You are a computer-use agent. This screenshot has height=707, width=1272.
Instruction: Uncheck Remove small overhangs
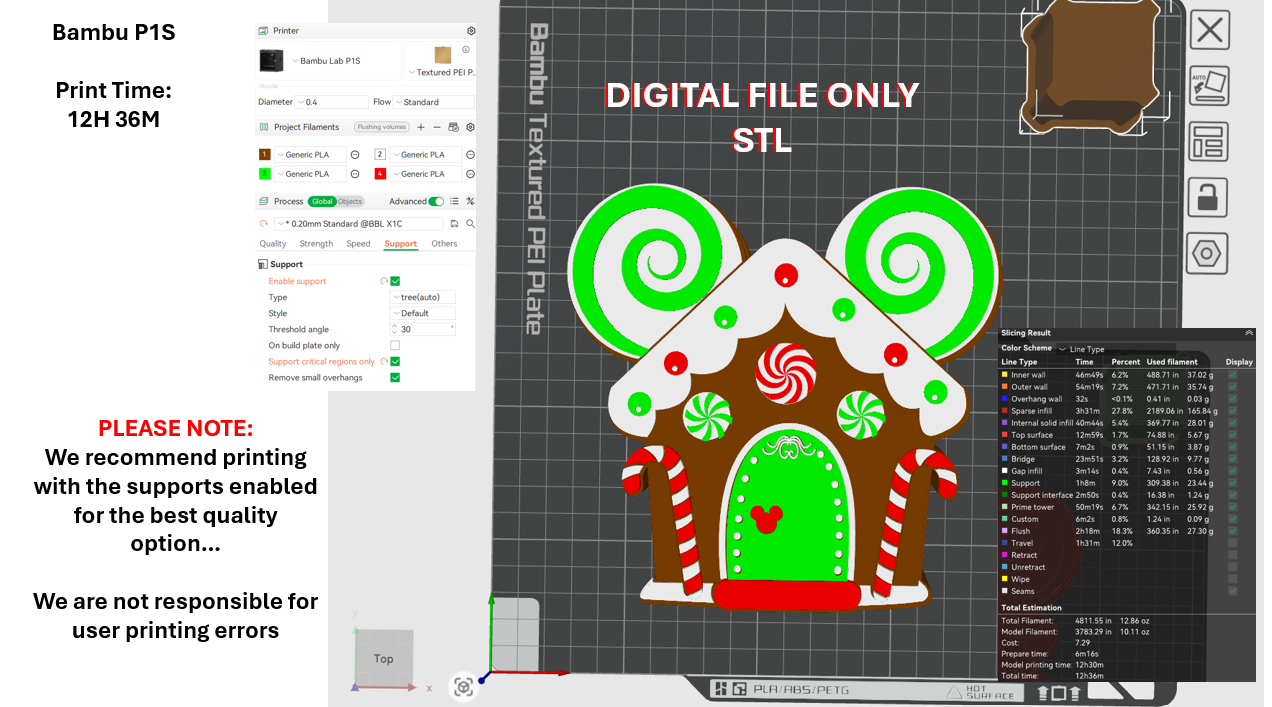[394, 377]
